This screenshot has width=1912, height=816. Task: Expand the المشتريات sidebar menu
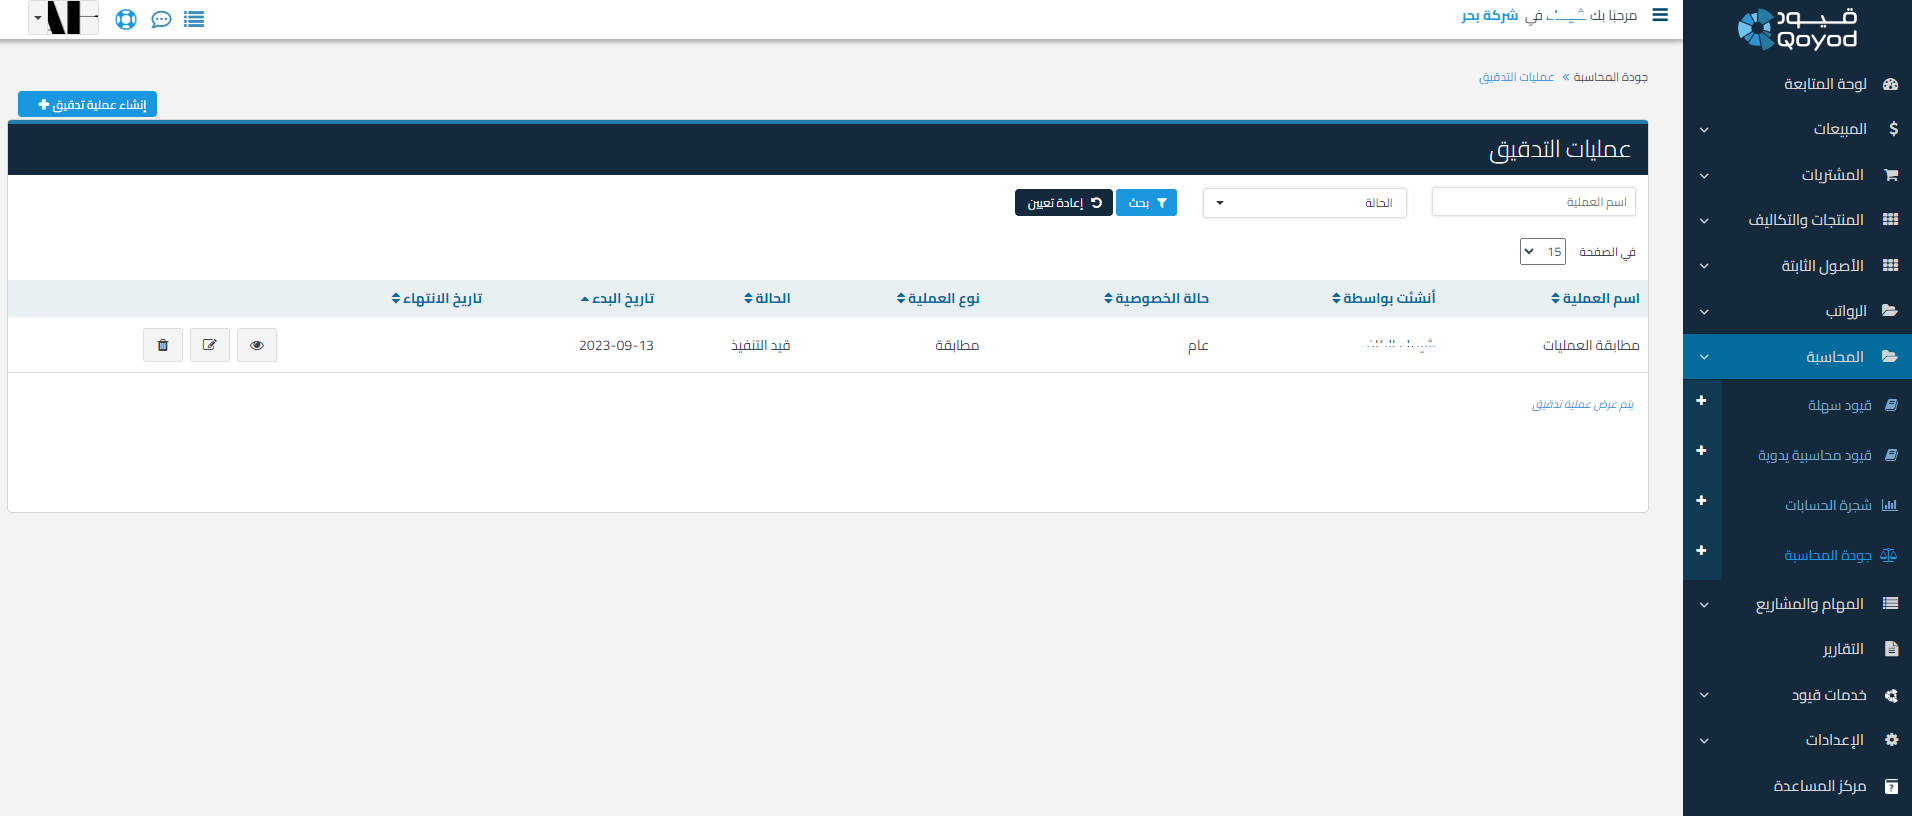1797,175
